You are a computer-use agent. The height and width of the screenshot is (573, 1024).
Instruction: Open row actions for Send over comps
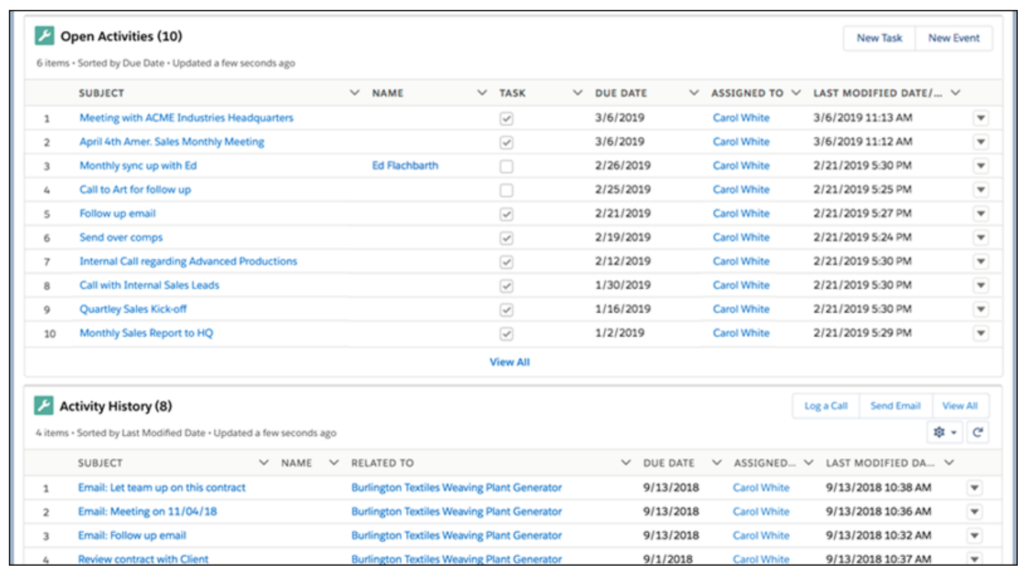tap(981, 238)
